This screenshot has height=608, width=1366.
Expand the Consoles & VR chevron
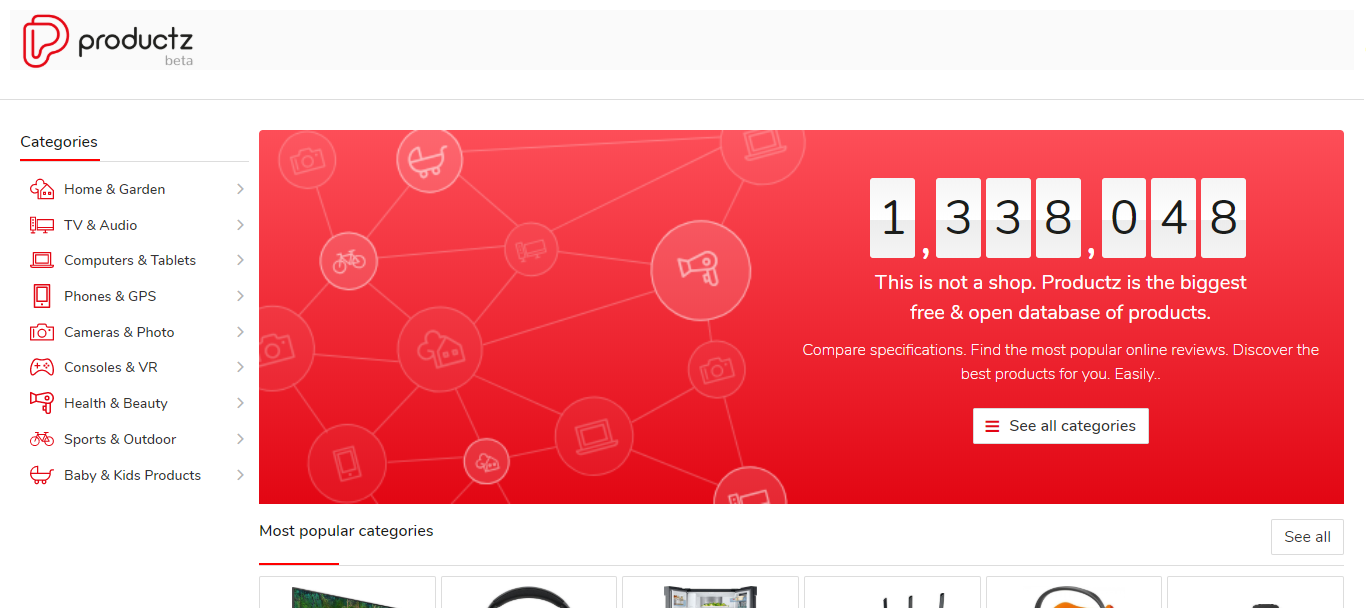click(x=240, y=367)
